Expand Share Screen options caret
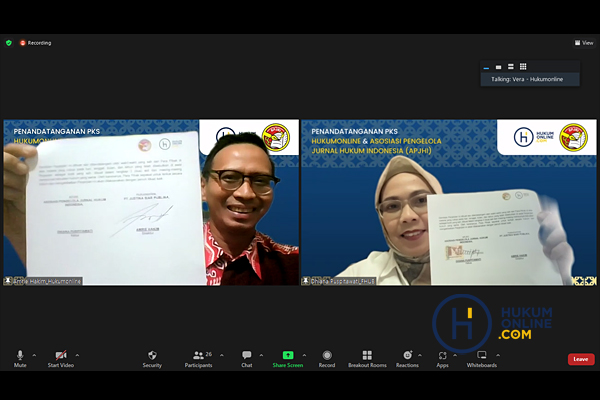Viewport: 600px width, 400px height. [304, 355]
